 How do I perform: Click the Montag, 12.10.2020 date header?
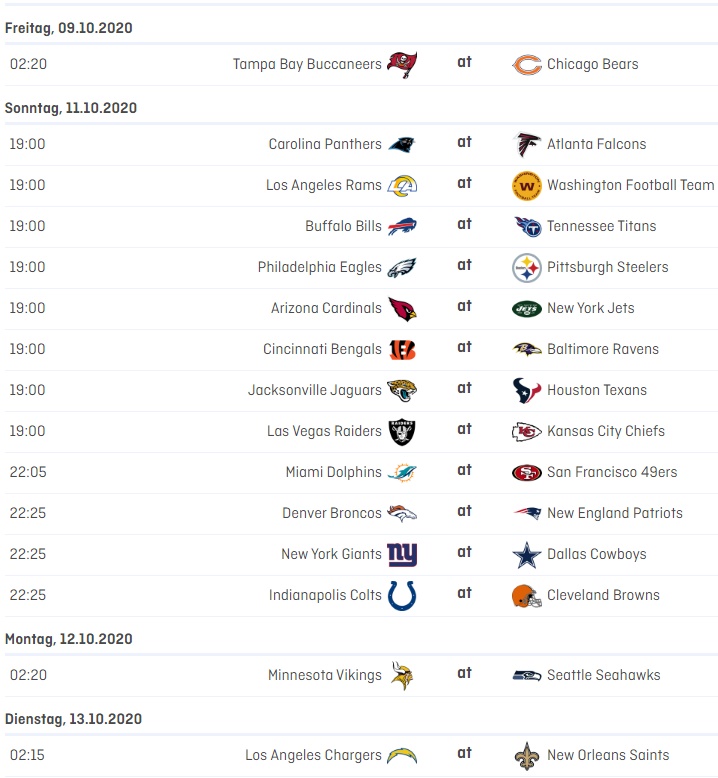click(x=68, y=638)
